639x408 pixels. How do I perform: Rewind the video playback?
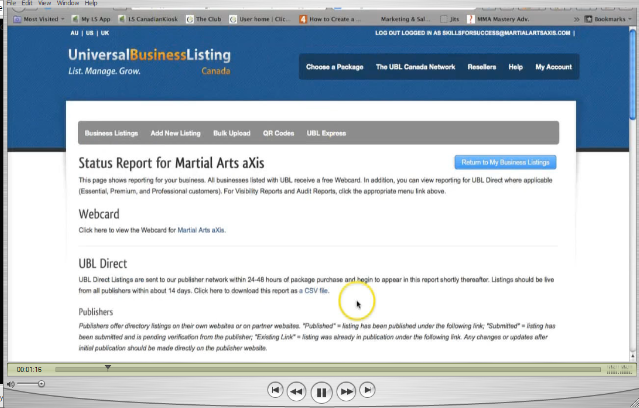click(296, 392)
